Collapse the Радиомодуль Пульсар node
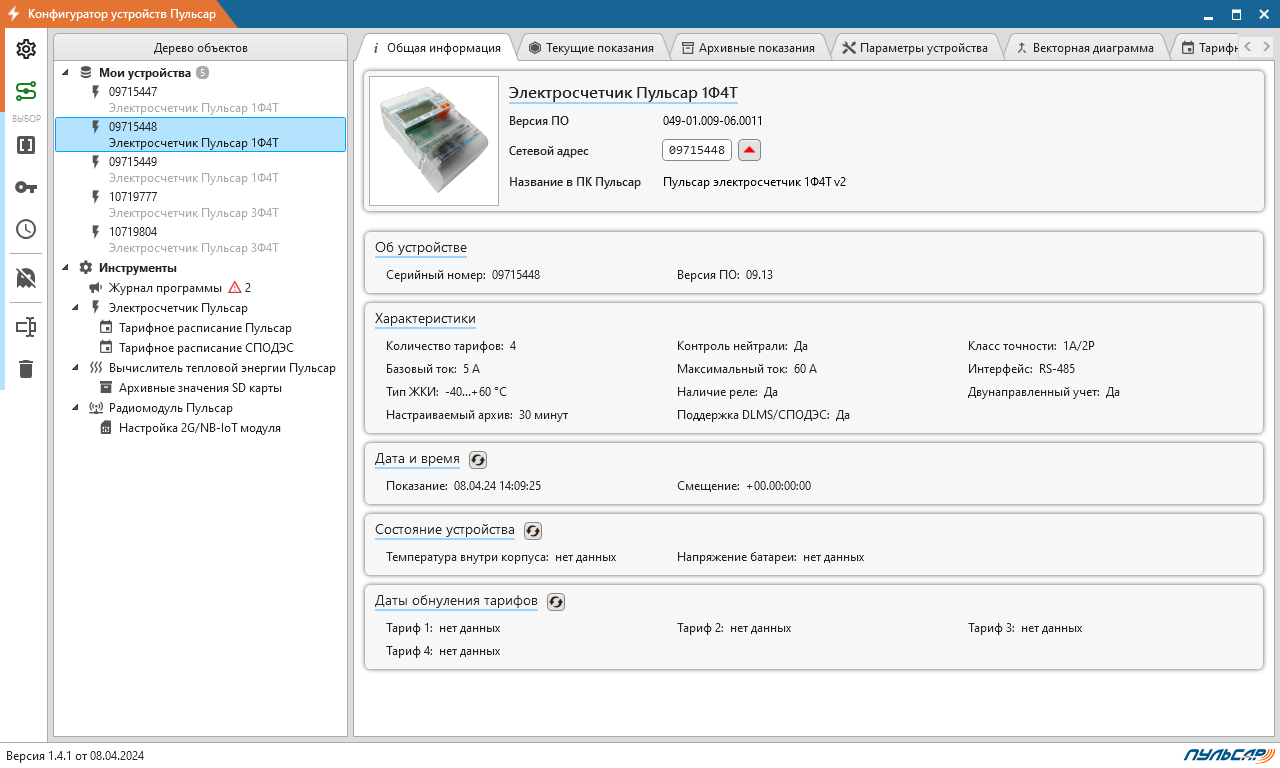This screenshot has height=768, width=1280. (x=76, y=408)
